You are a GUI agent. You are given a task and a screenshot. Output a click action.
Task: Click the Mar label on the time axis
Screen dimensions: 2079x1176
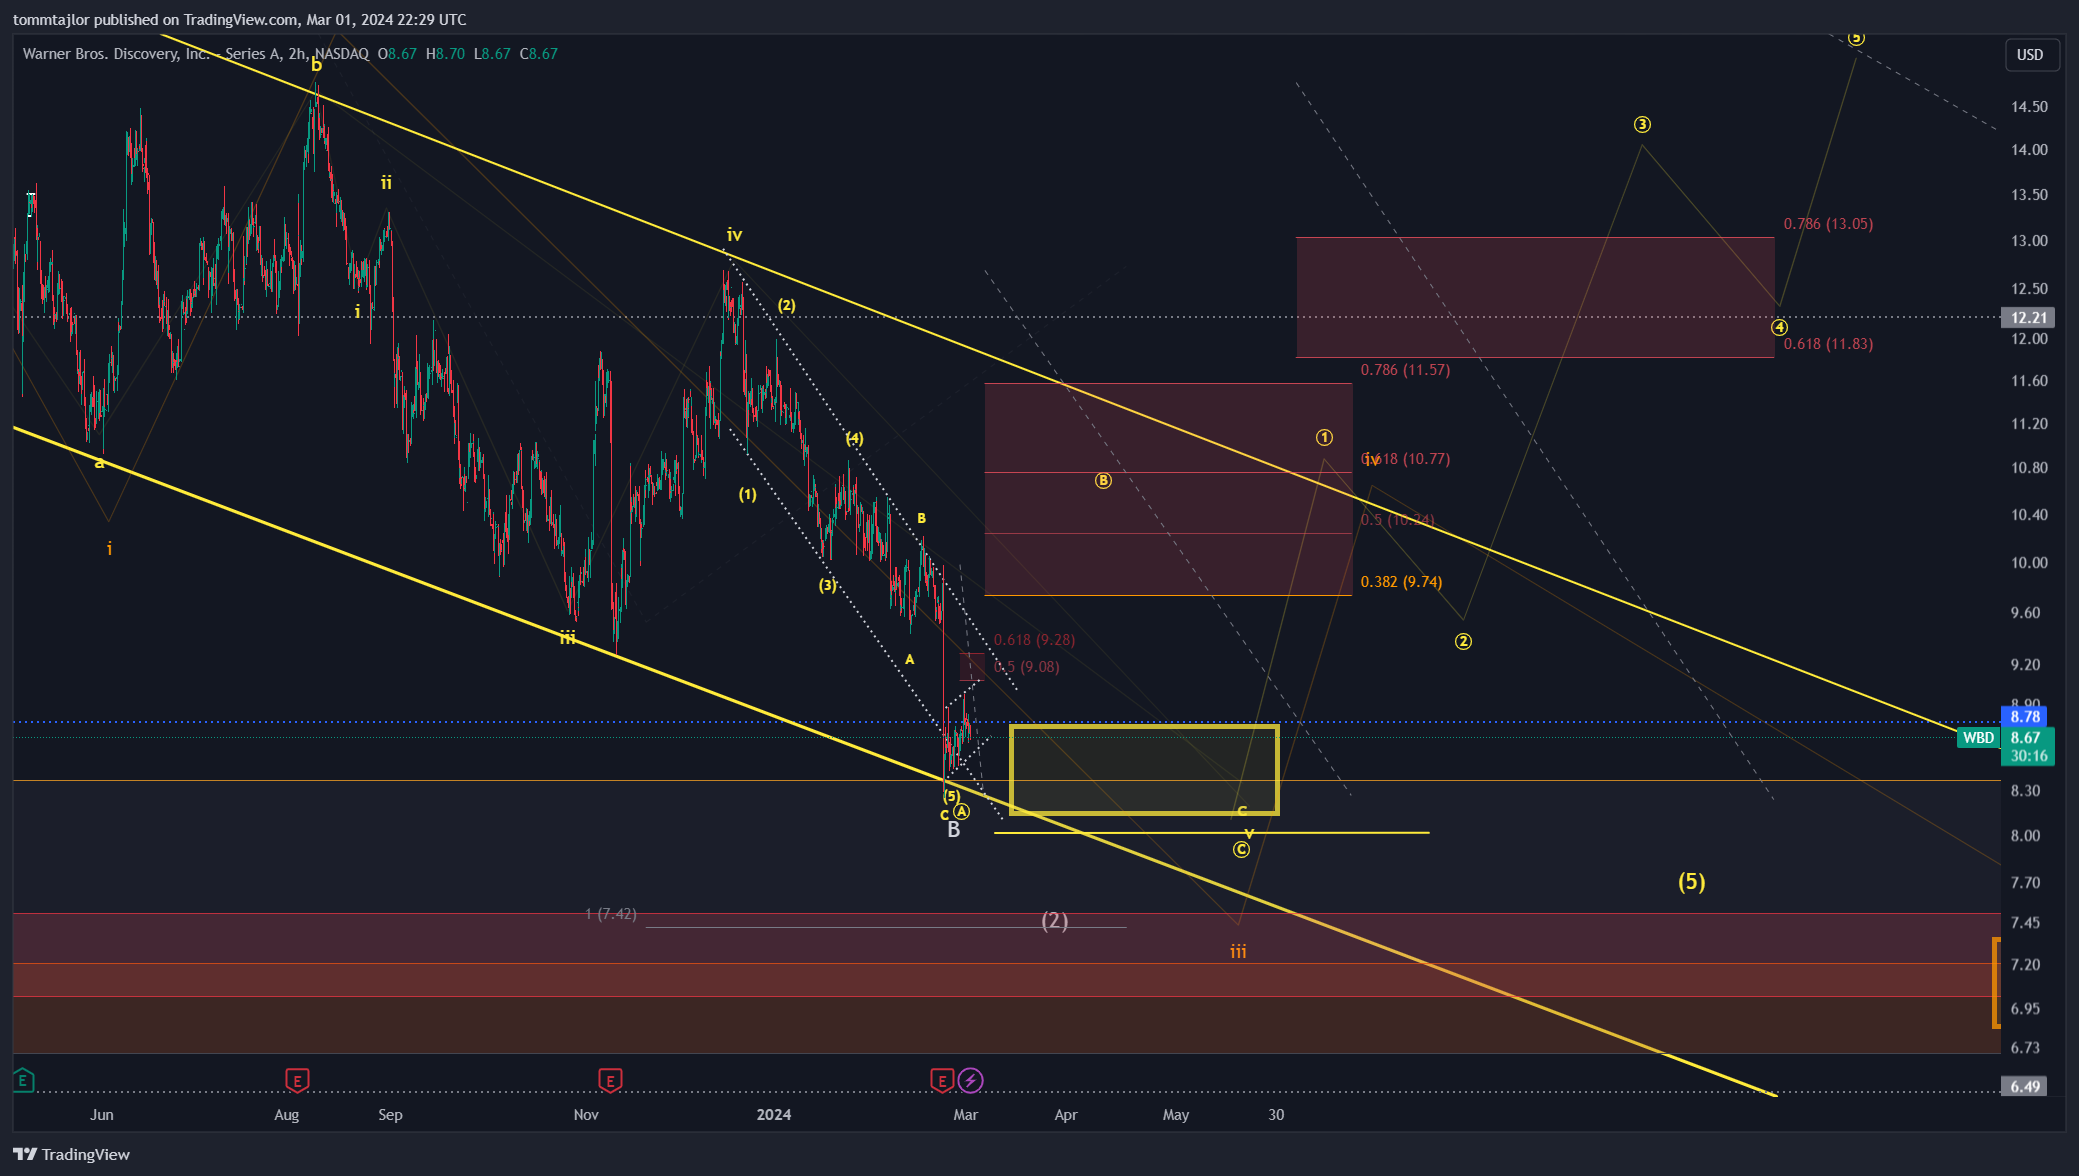coord(966,1115)
